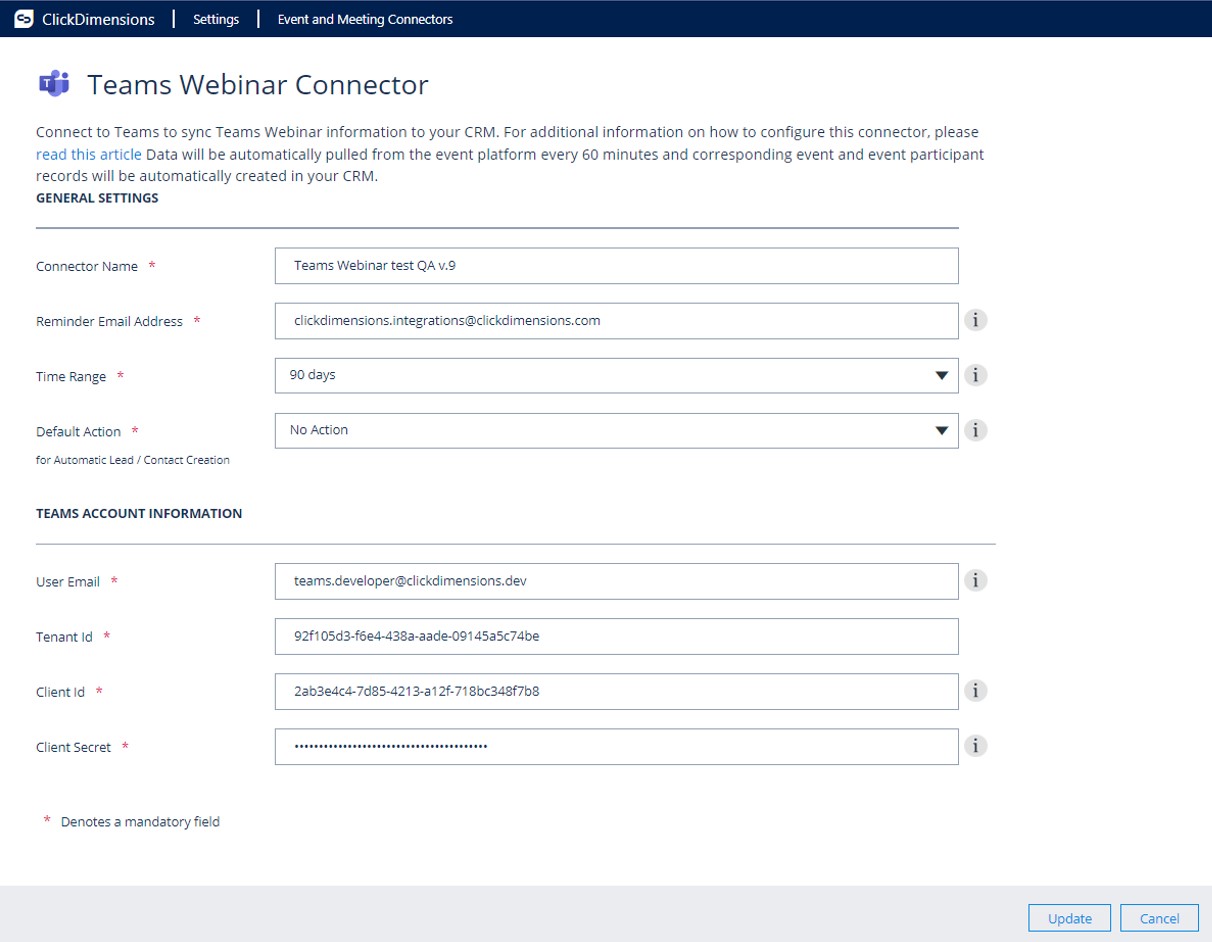The image size is (1212, 942).
Task: Click the 'Client Secret' label
Action: [x=73, y=747]
